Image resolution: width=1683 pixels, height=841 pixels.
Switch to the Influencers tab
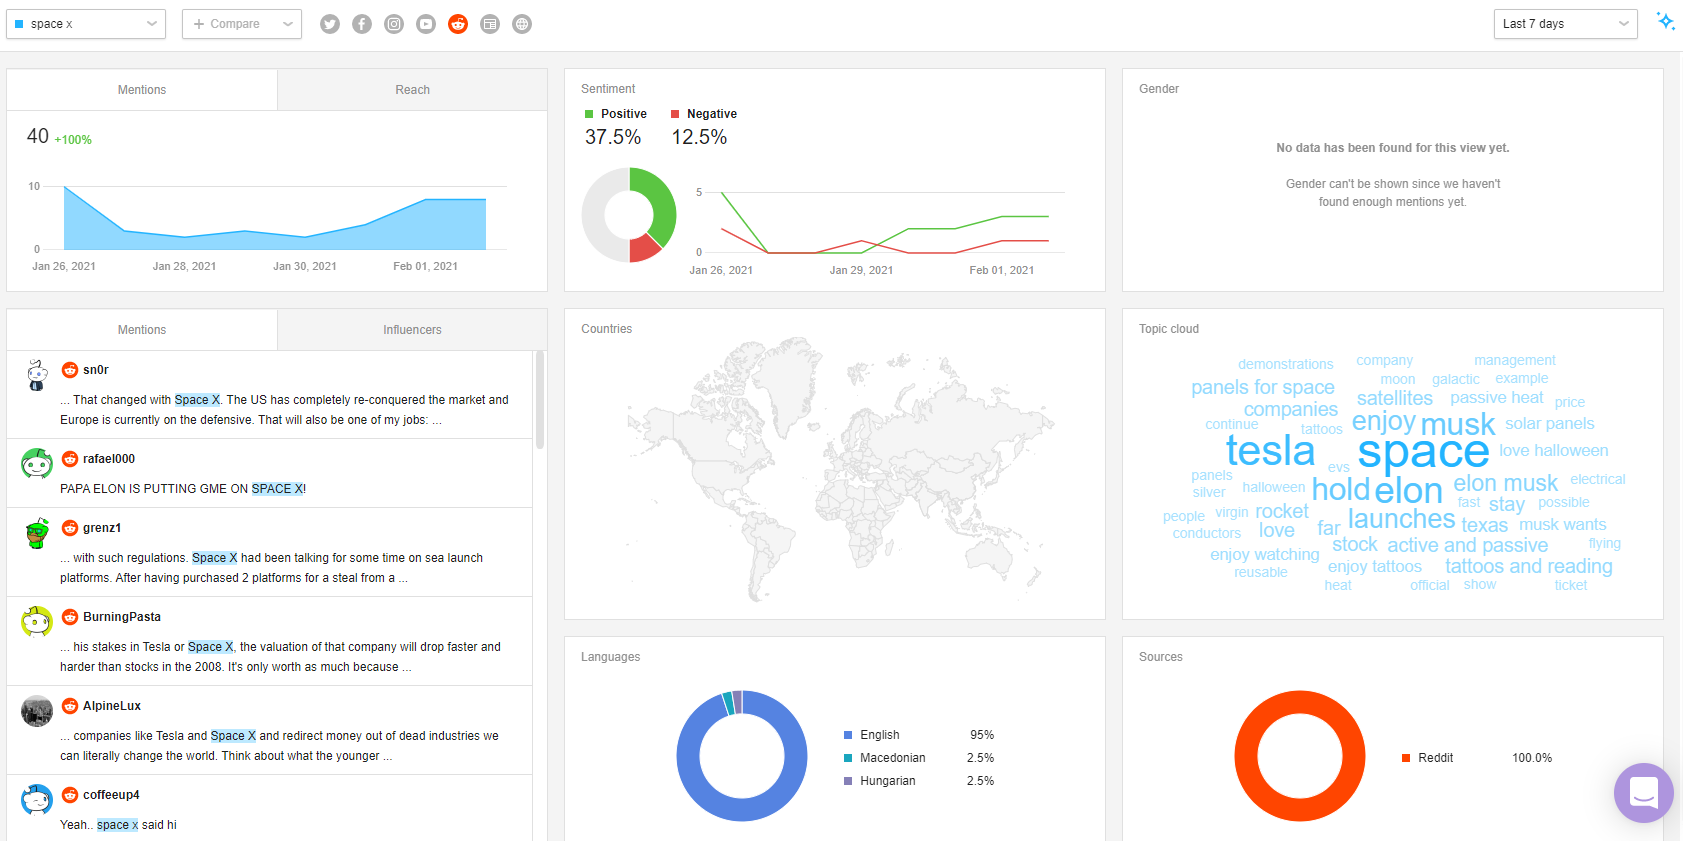coord(412,330)
